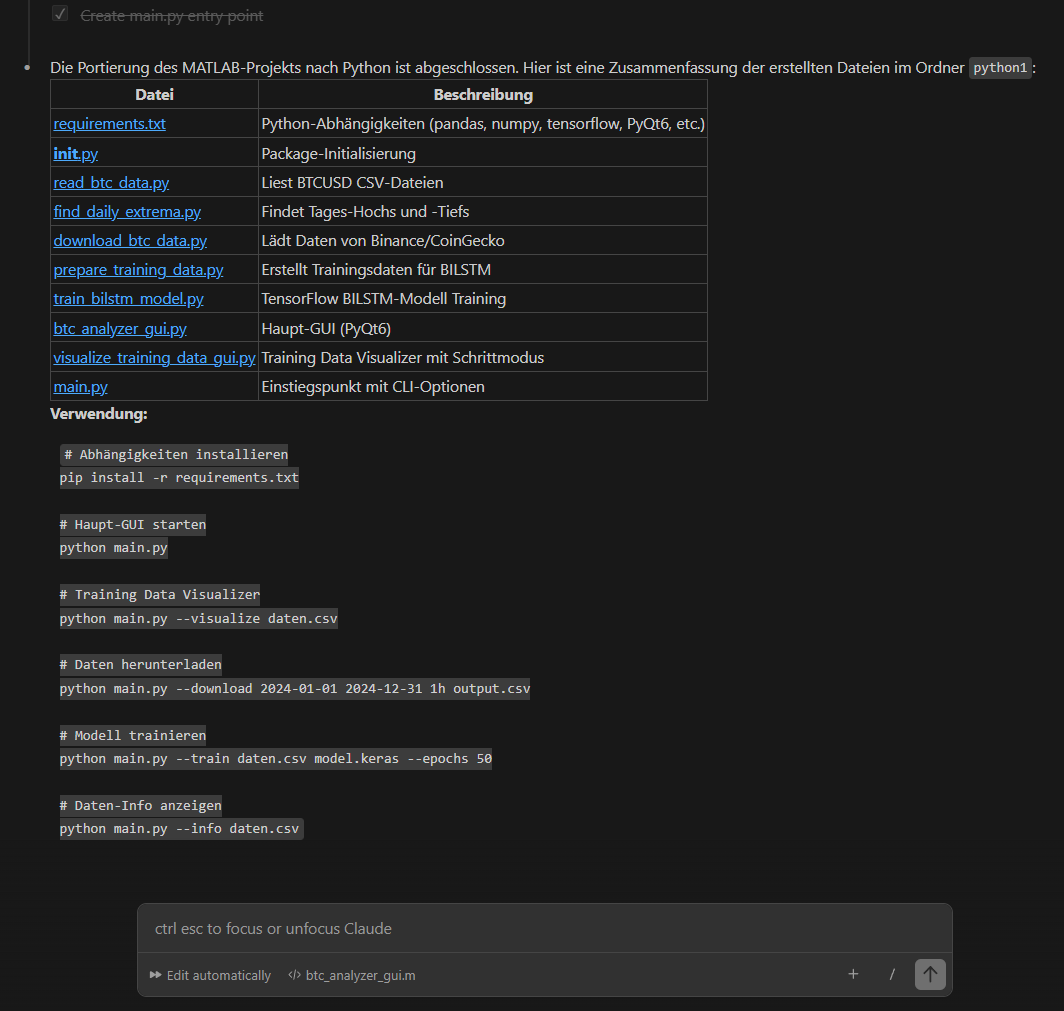Click the fast-forward icon beside Edit automatically
This screenshot has height=1011, width=1064.
tap(156, 975)
